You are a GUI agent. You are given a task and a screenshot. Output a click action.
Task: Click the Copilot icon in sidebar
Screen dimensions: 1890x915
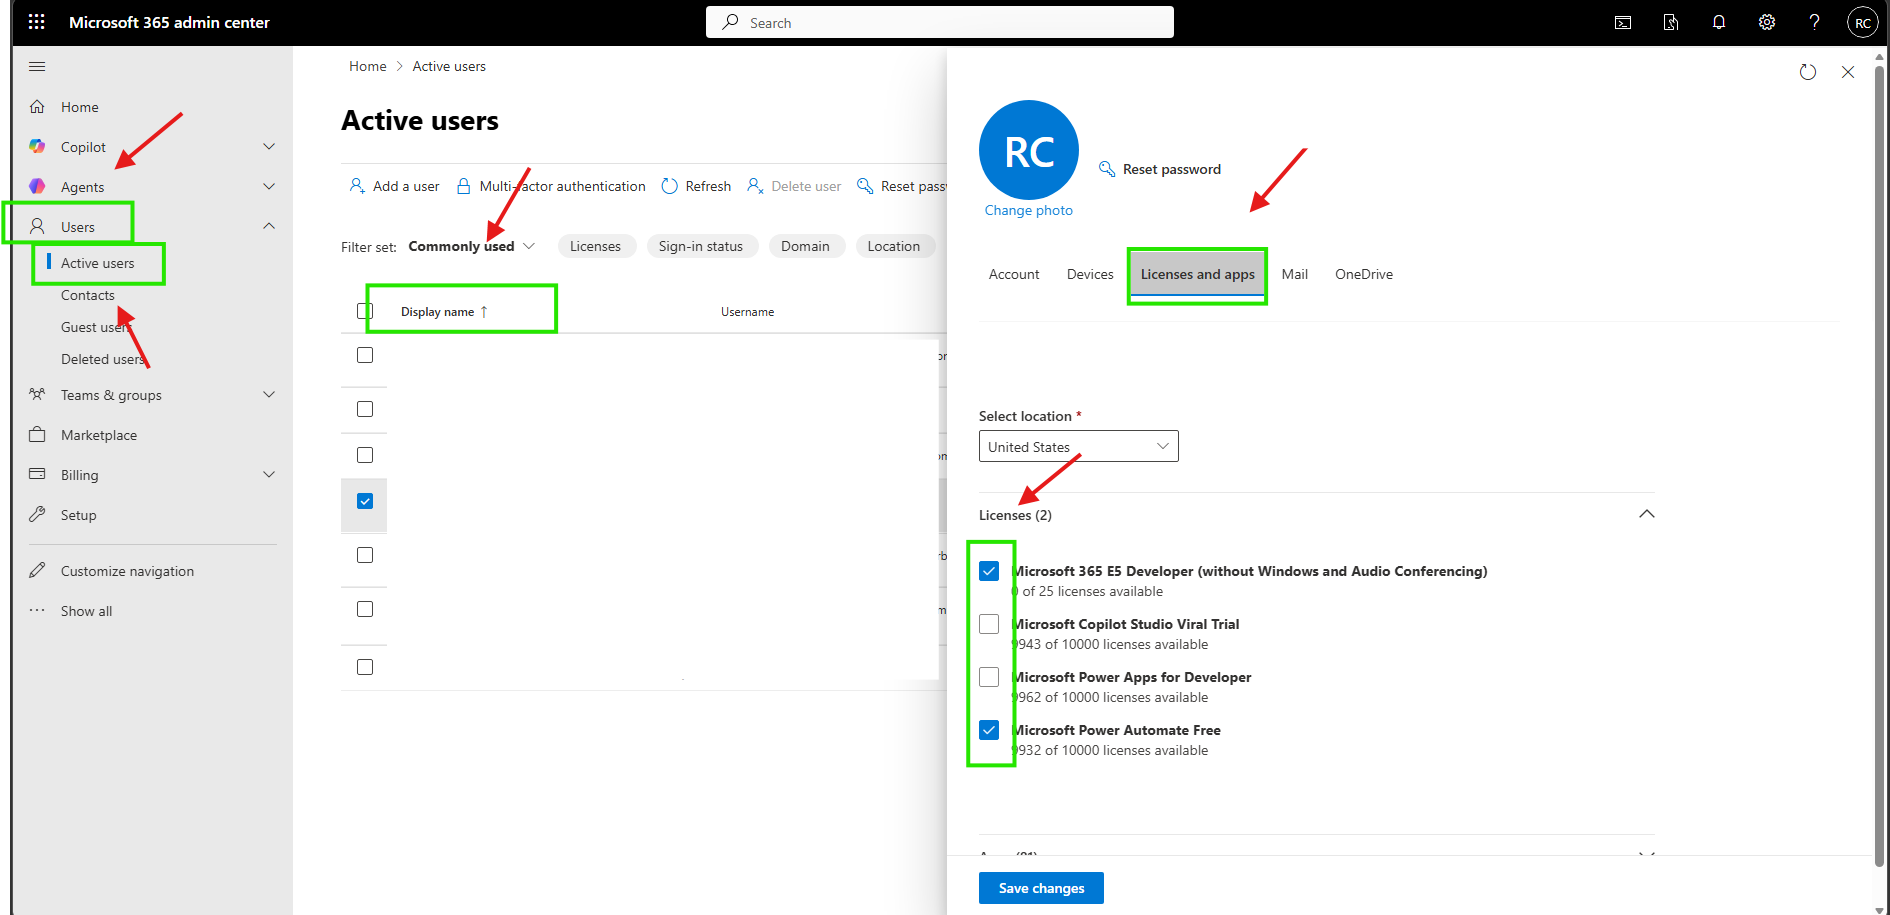point(37,147)
